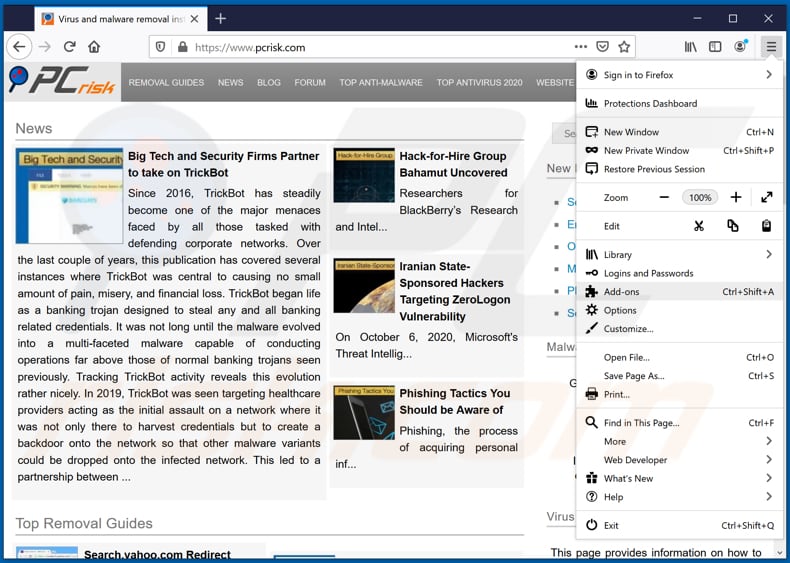This screenshot has width=790, height=563.
Task: Expand the Web Developer submenu
Action: (x=768, y=460)
